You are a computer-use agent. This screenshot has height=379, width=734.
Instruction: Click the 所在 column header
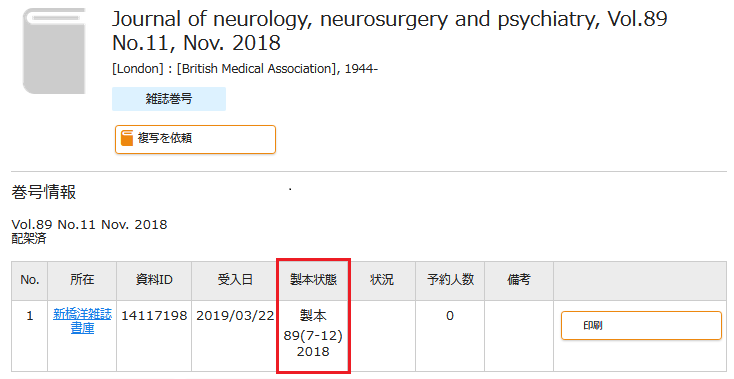click(82, 280)
